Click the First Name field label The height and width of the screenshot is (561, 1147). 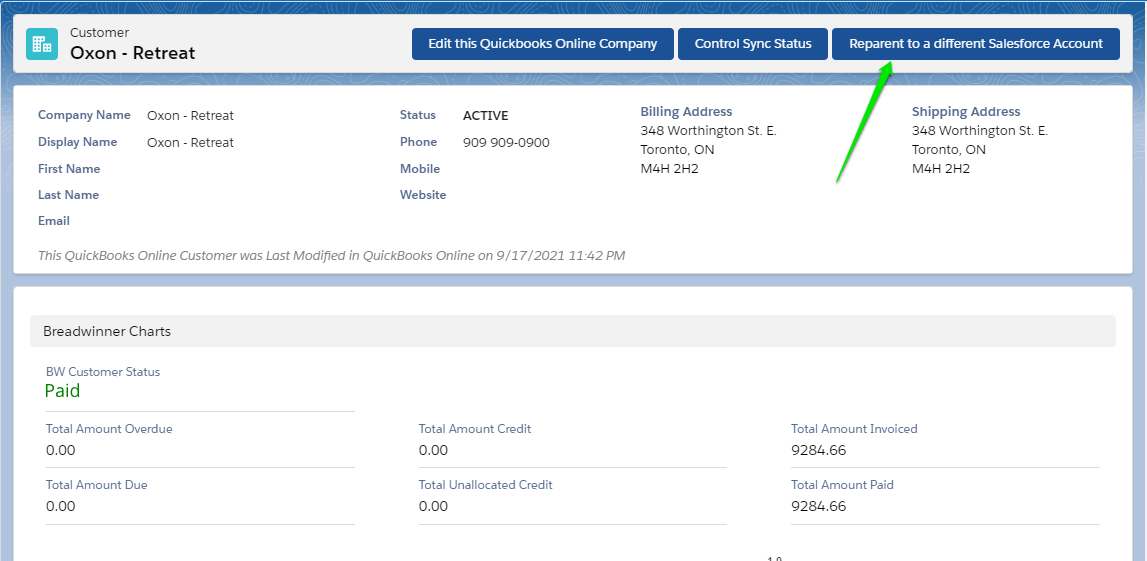coord(69,169)
